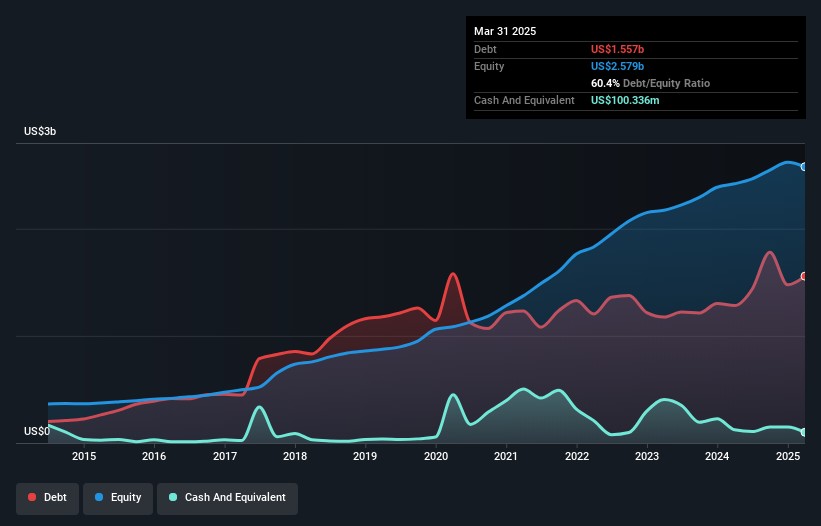Toggle the Cash And Equivalent legend item
821x526 pixels.
click(226, 497)
